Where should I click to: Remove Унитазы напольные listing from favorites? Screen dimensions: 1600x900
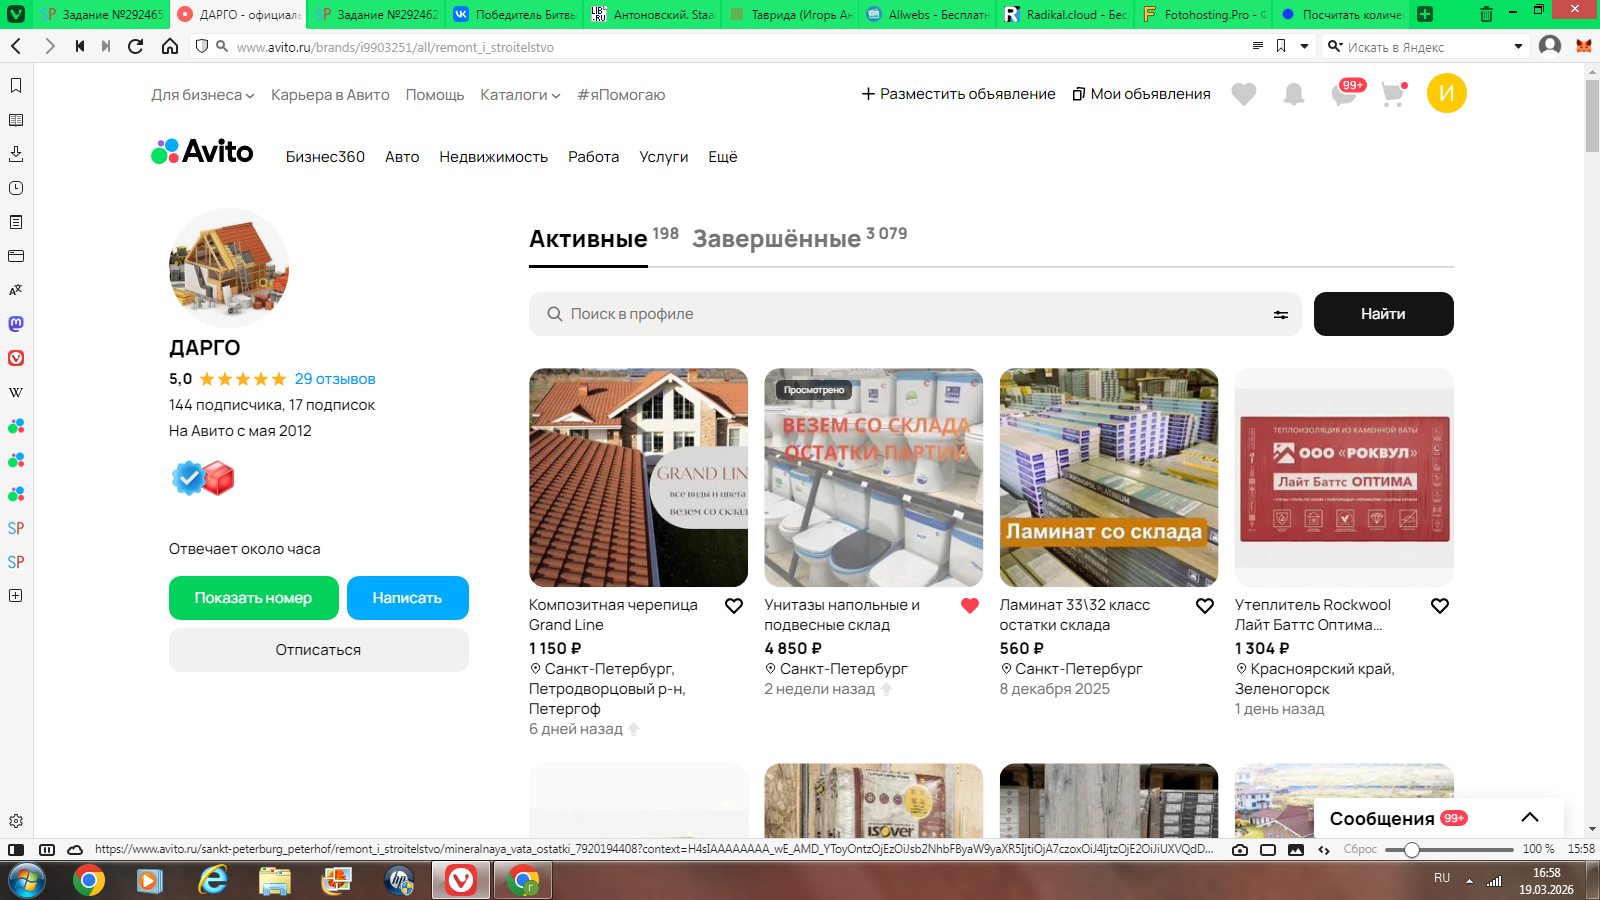coord(970,606)
